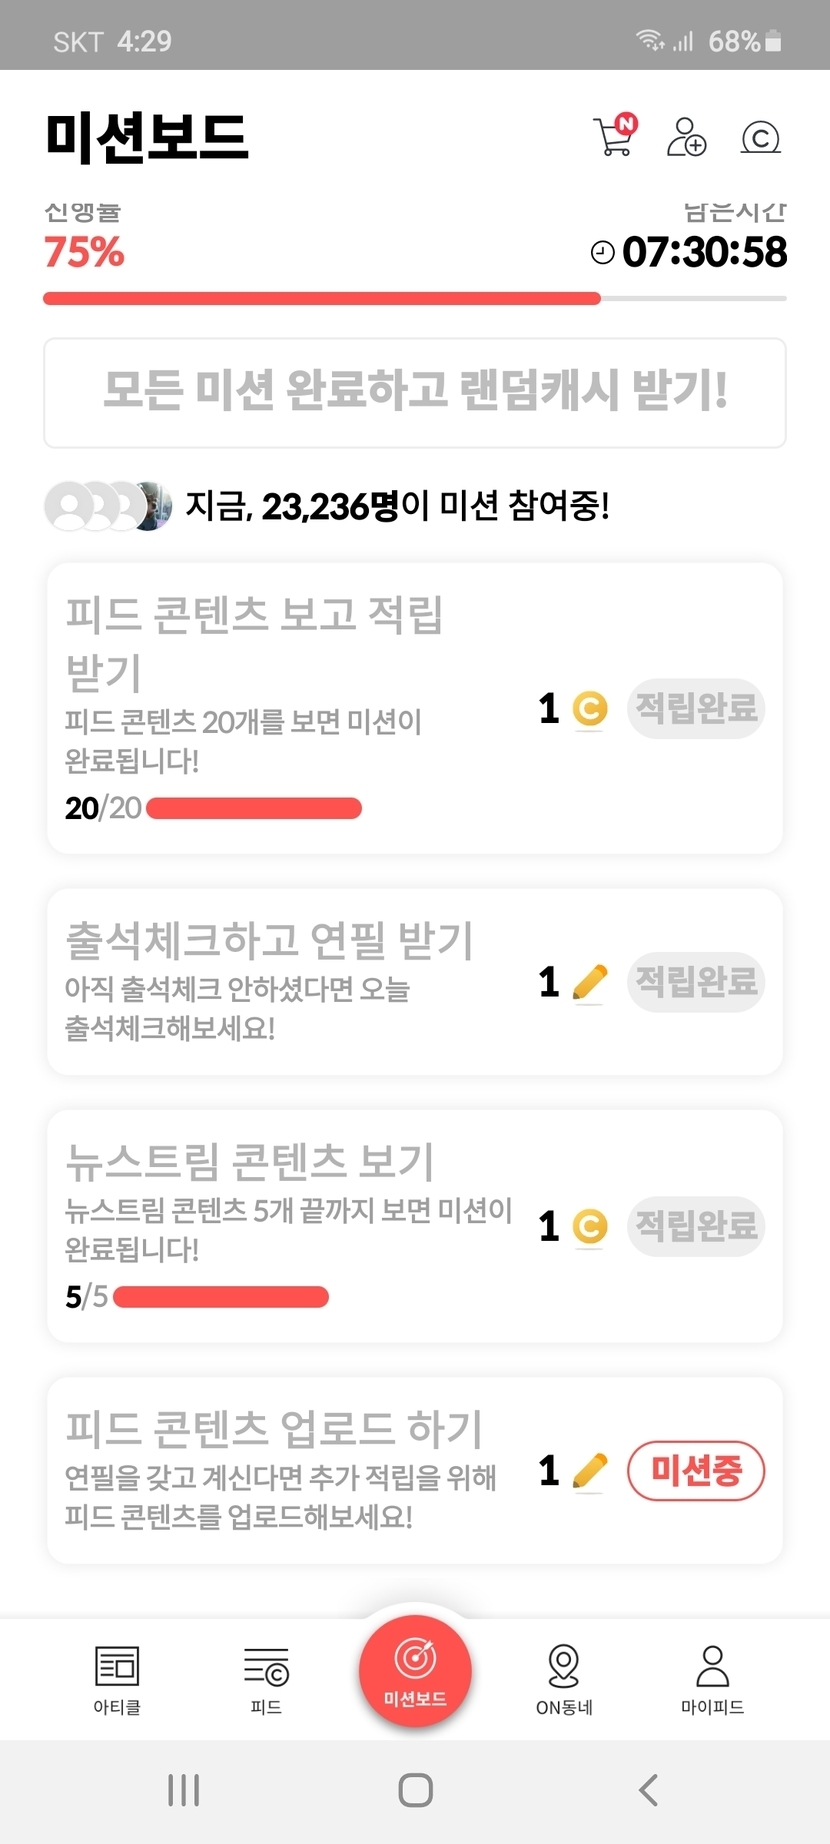The width and height of the screenshot is (830, 1844).
Task: Open the ON동네 location tab
Action: 564,1678
